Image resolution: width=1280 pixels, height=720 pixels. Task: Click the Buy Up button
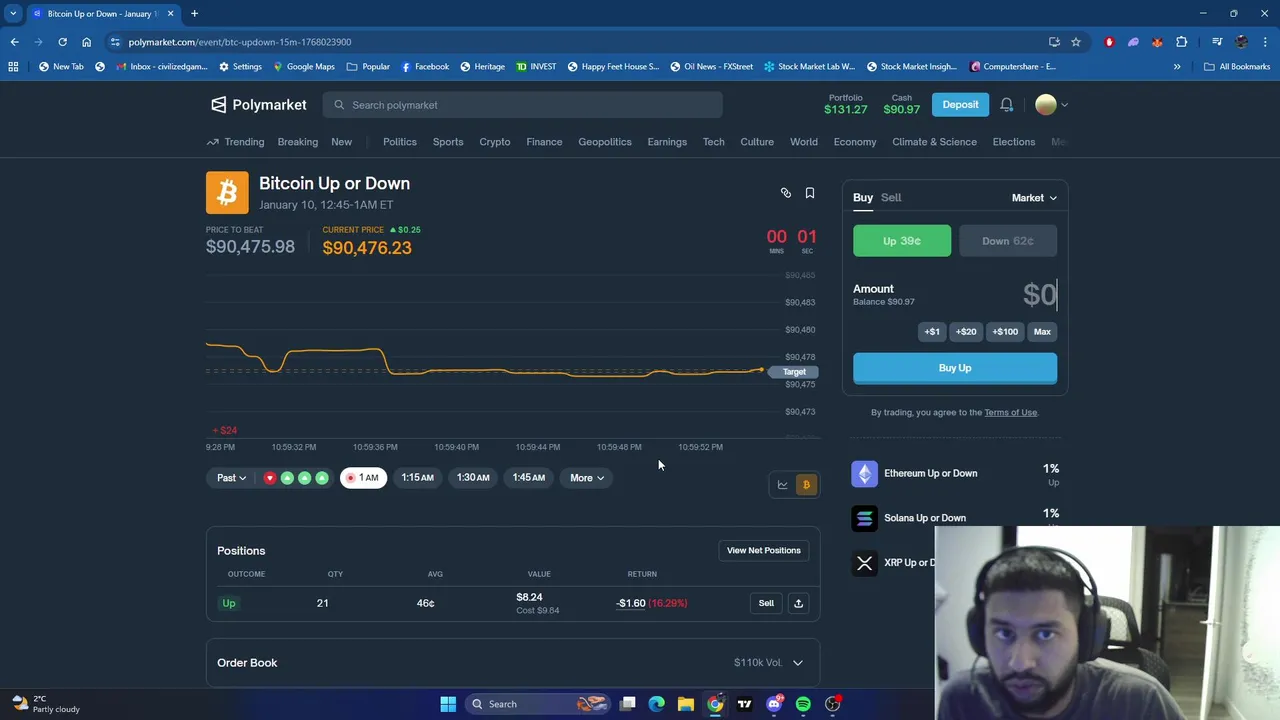coord(955,368)
